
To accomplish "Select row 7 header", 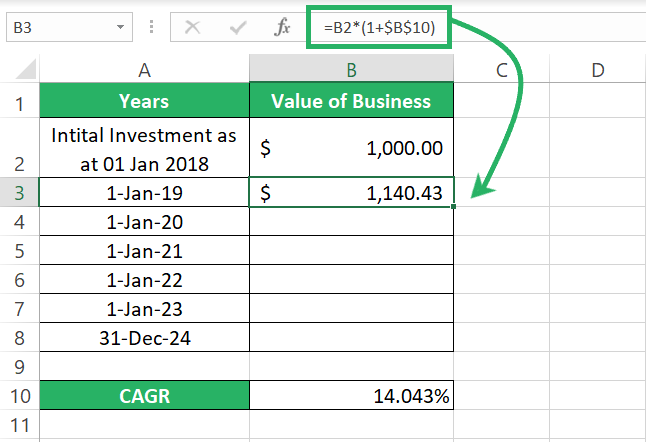I will click(19, 308).
